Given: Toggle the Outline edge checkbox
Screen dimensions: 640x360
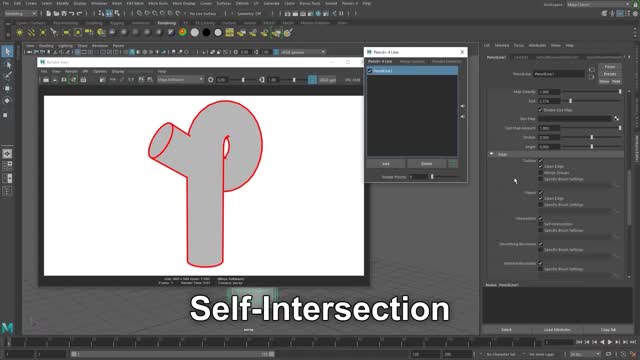Looking at the screenshot, I should click(x=540, y=160).
